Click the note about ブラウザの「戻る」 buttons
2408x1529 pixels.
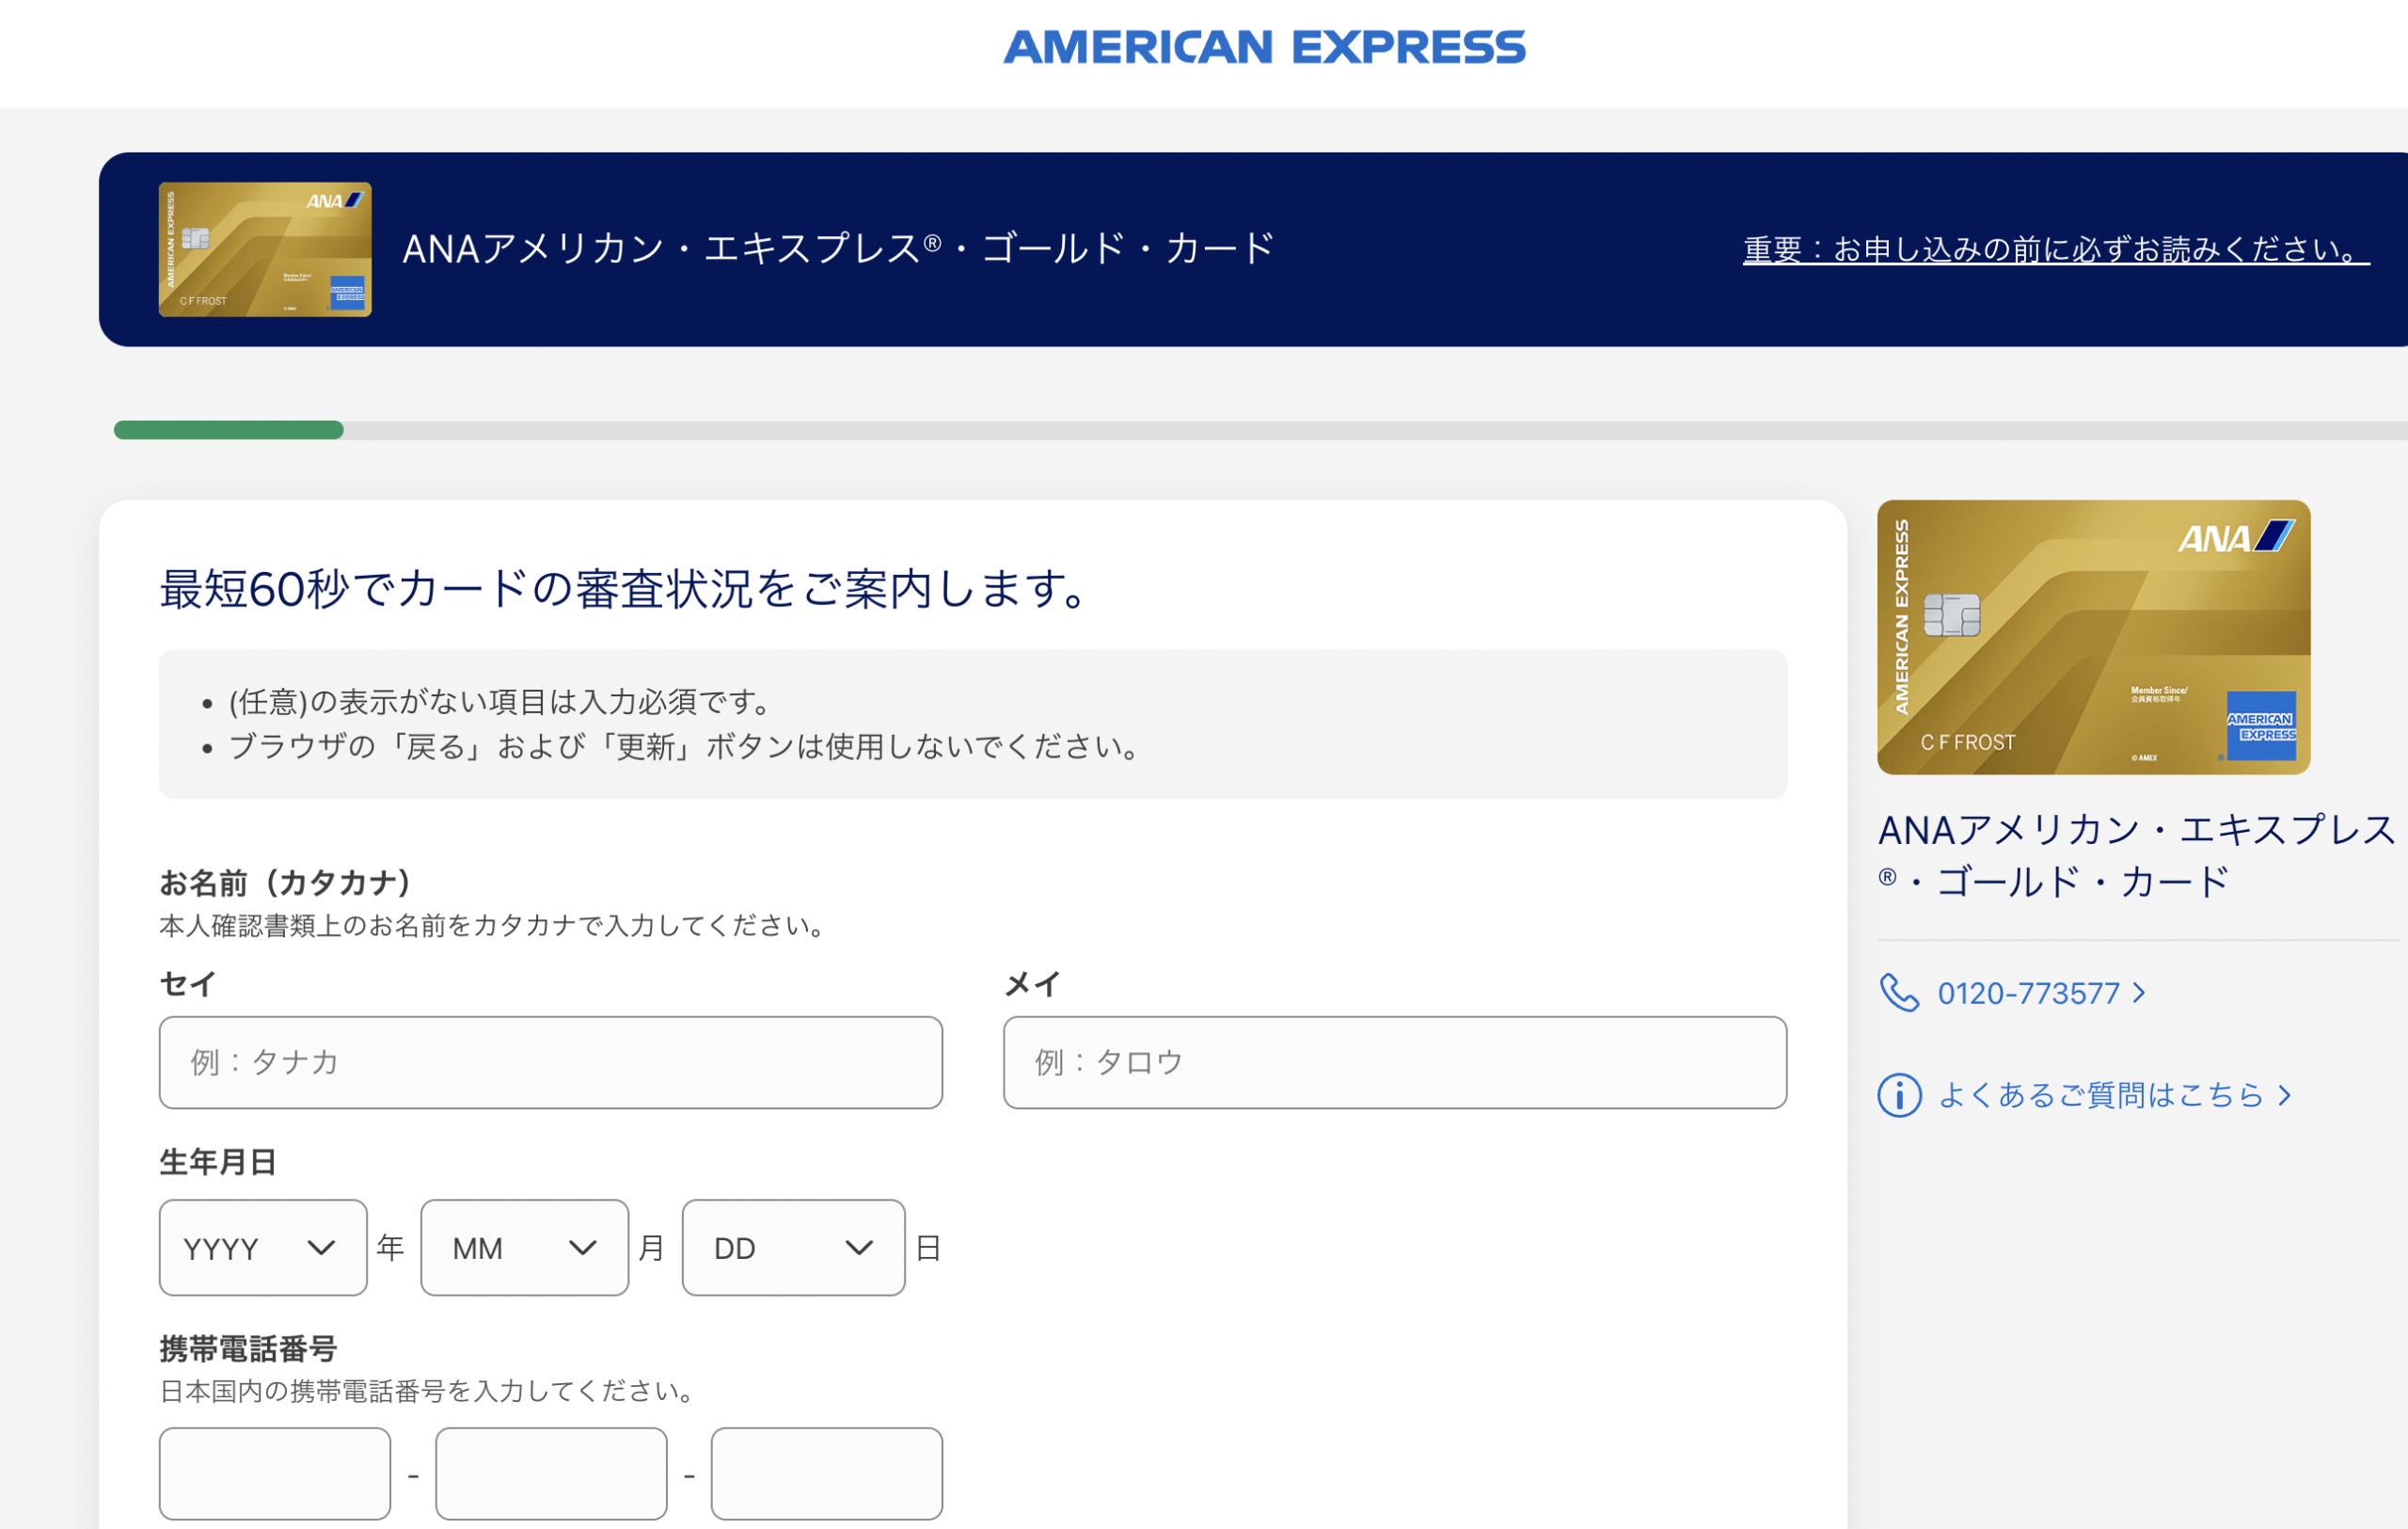pyautogui.click(x=685, y=747)
